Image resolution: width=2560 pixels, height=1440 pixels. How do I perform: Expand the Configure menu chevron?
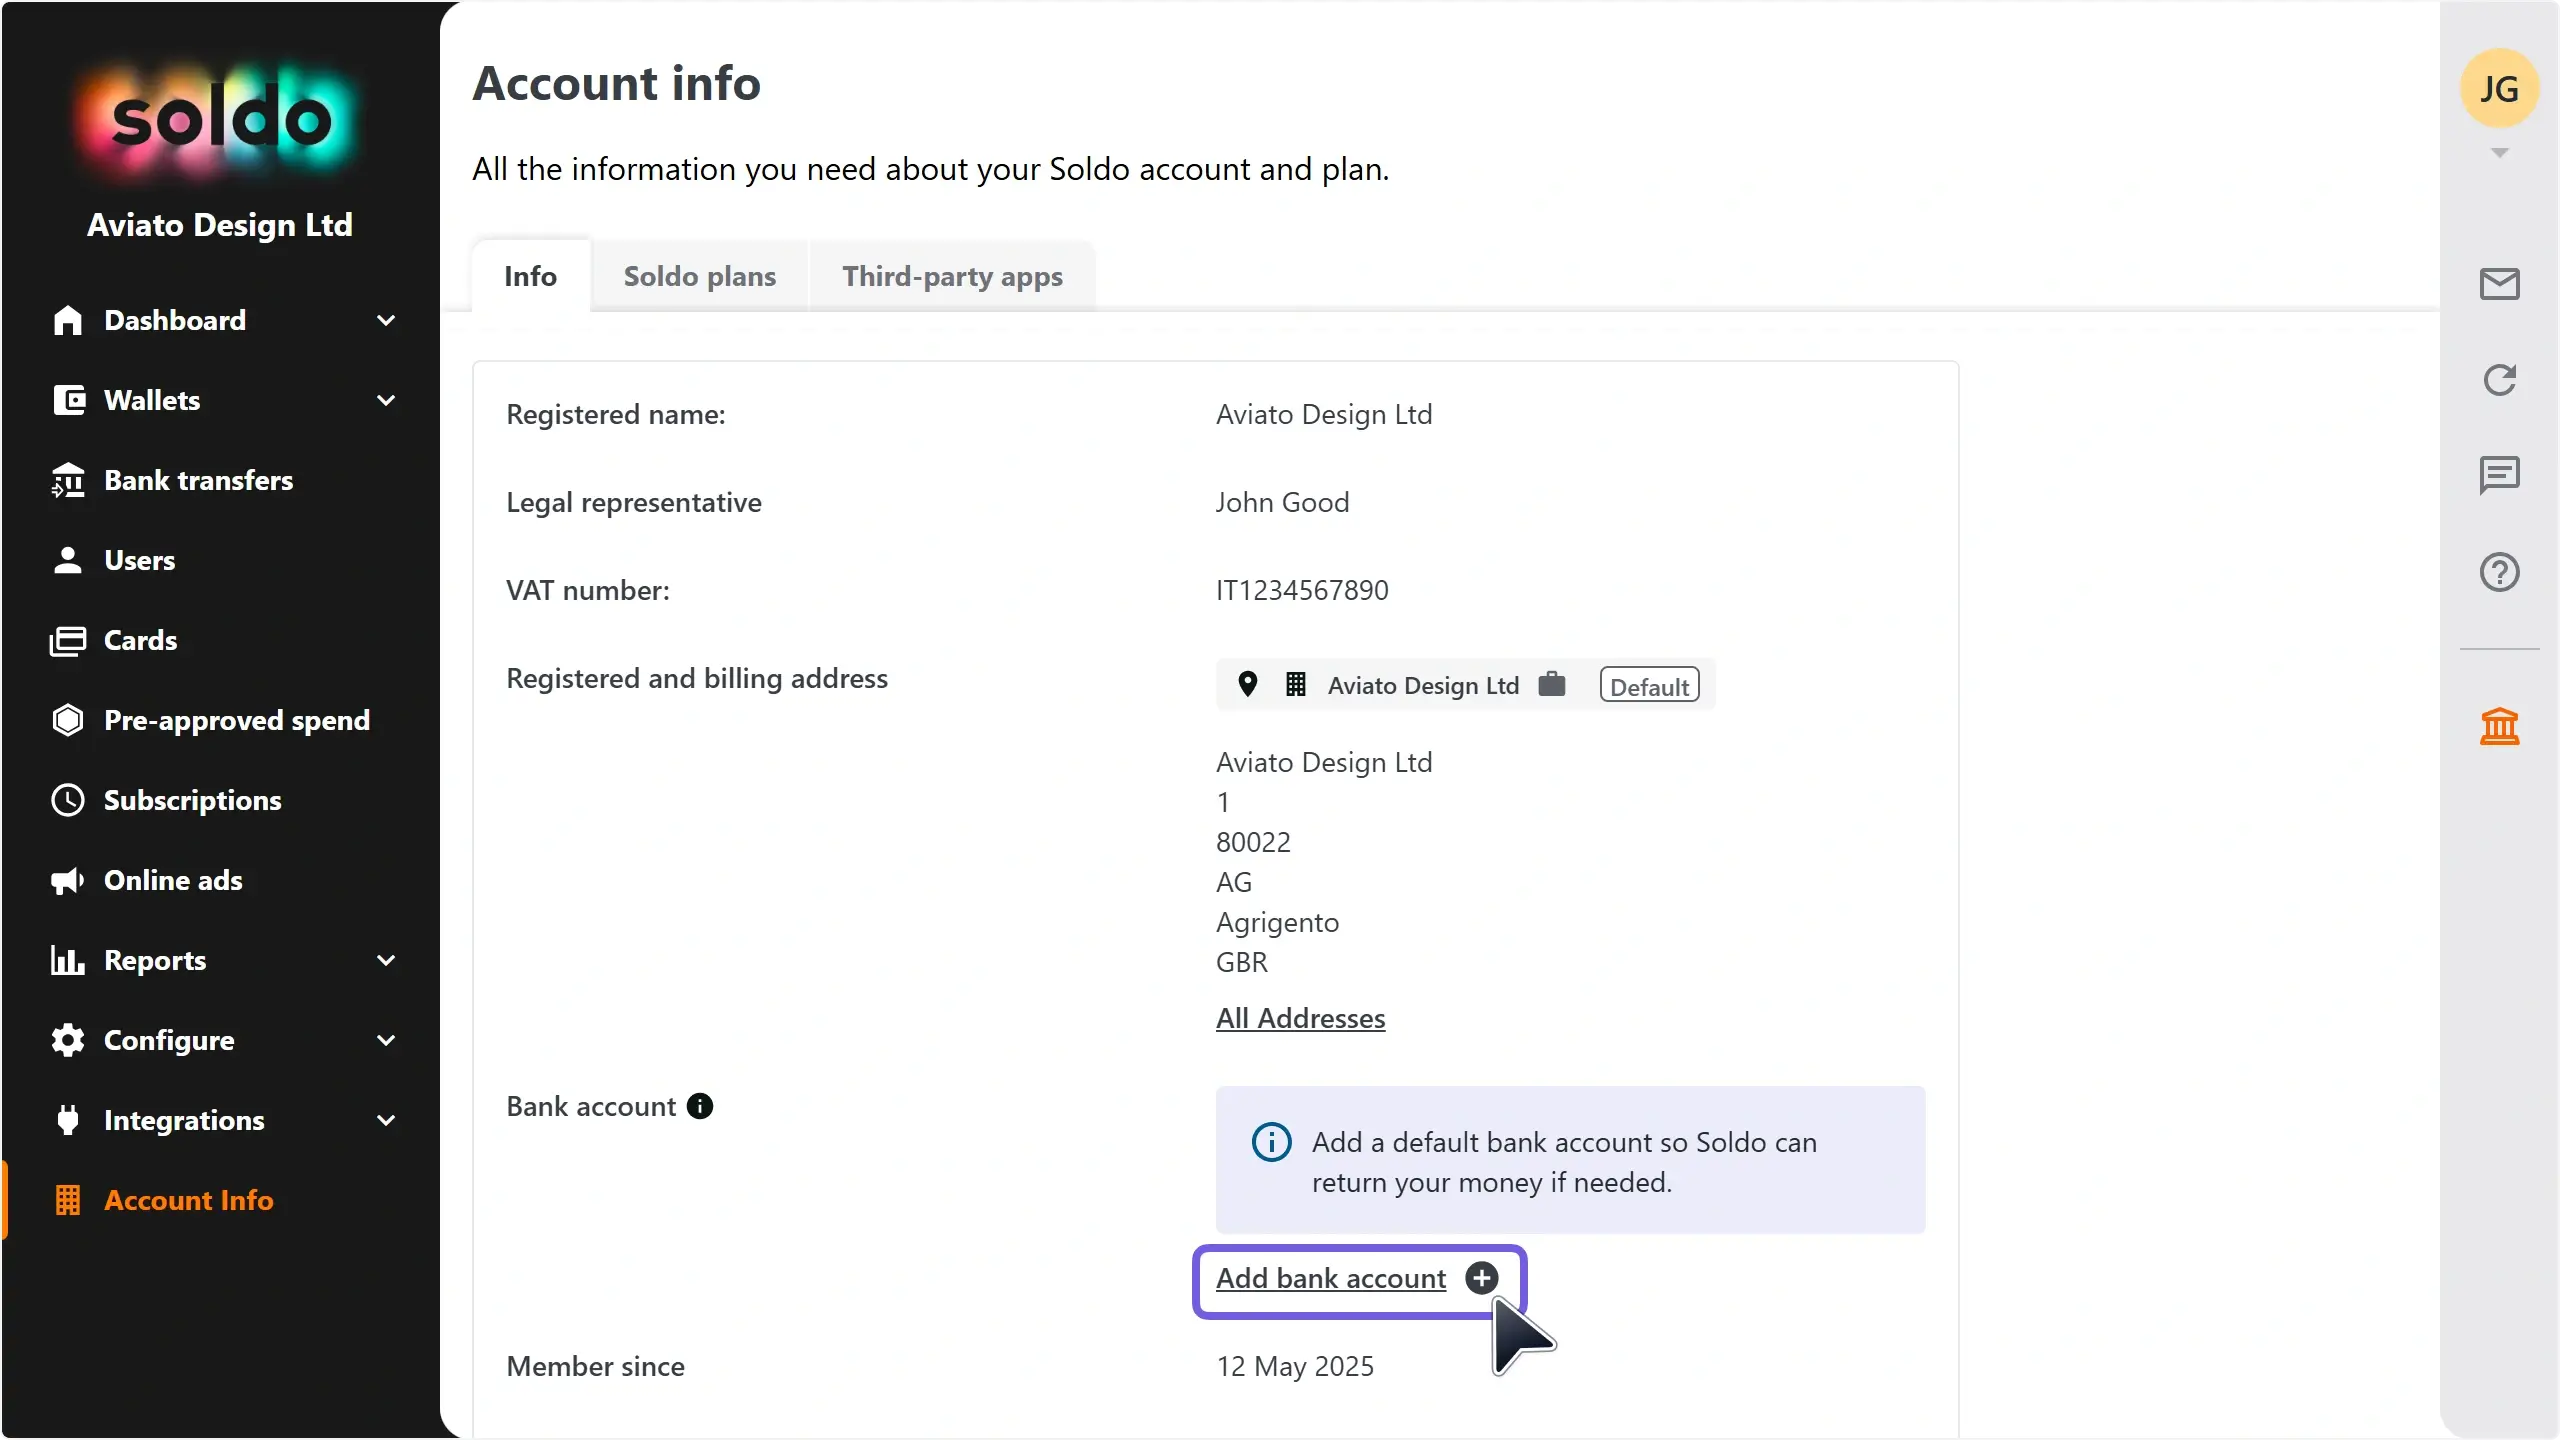pos(386,1040)
